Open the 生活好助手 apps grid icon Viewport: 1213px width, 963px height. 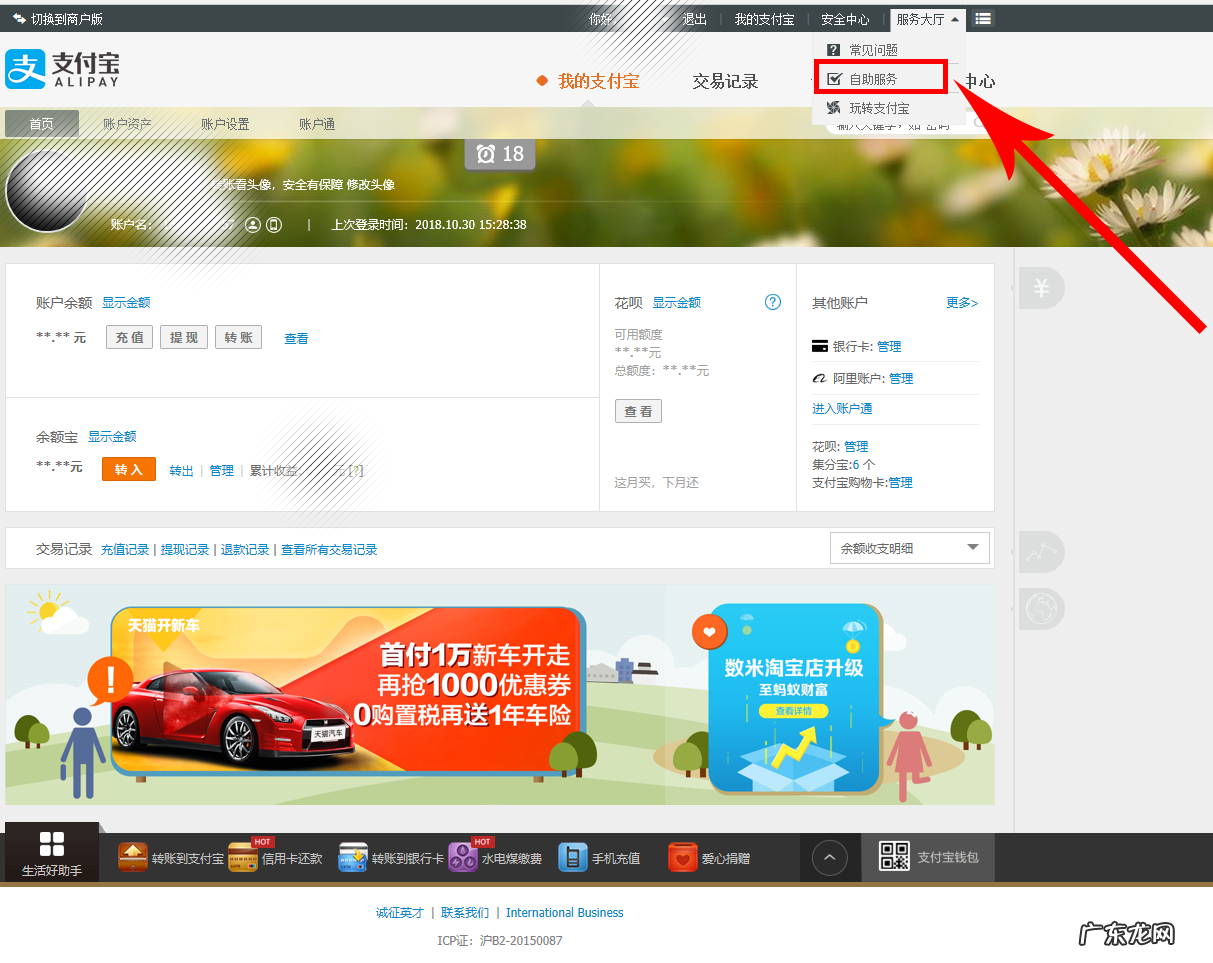tap(52, 844)
